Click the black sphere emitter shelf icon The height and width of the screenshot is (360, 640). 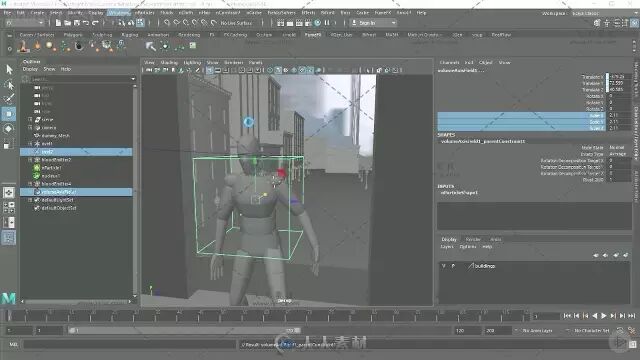[x=79, y=46]
